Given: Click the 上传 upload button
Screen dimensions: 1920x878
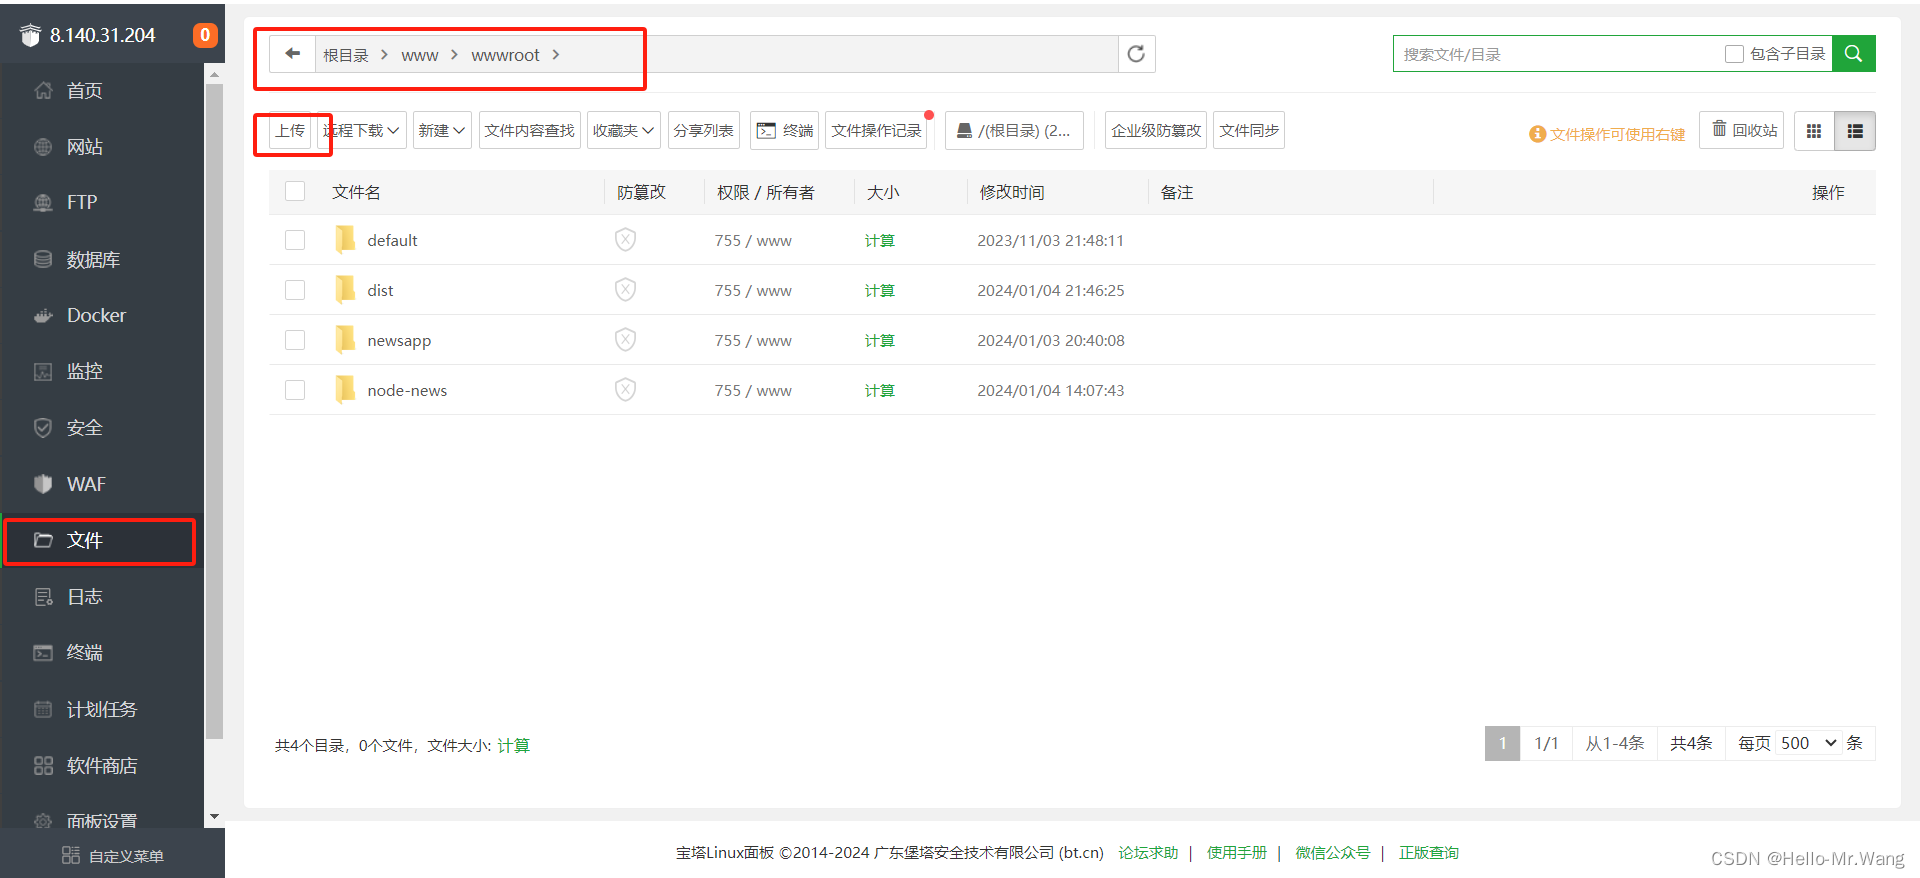Looking at the screenshot, I should pos(290,130).
